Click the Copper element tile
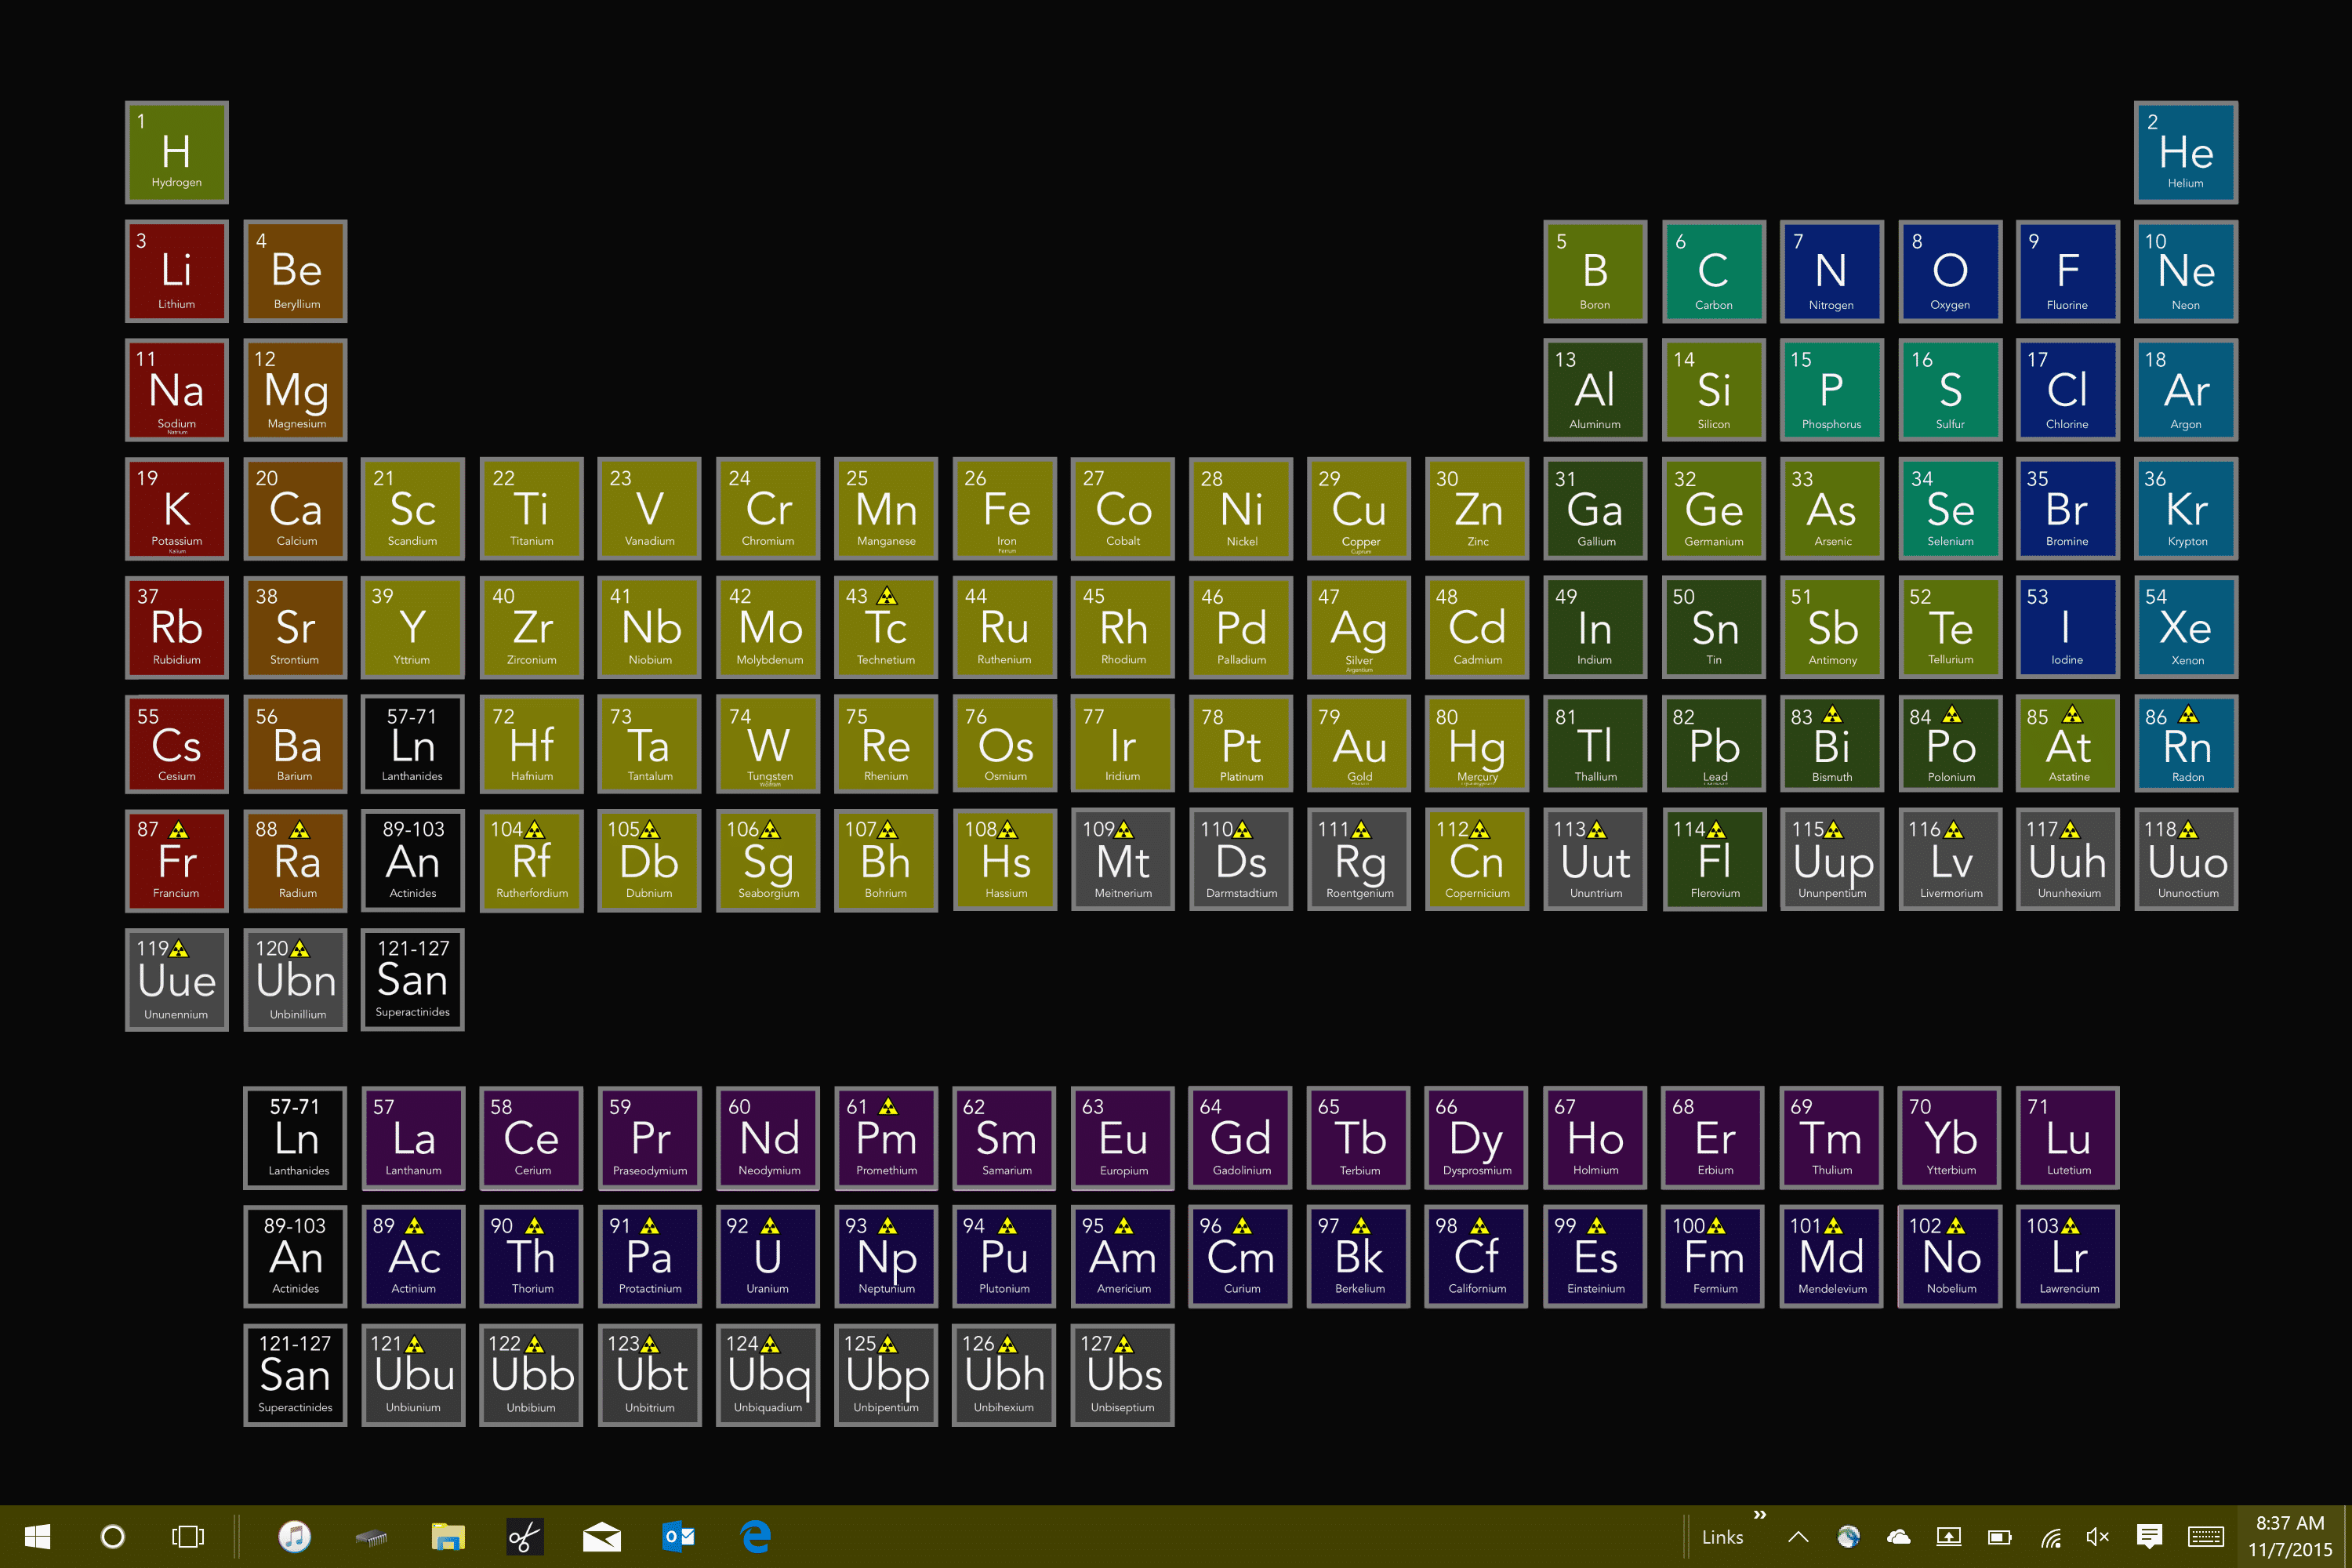The image size is (2352, 1568). 1359,508
